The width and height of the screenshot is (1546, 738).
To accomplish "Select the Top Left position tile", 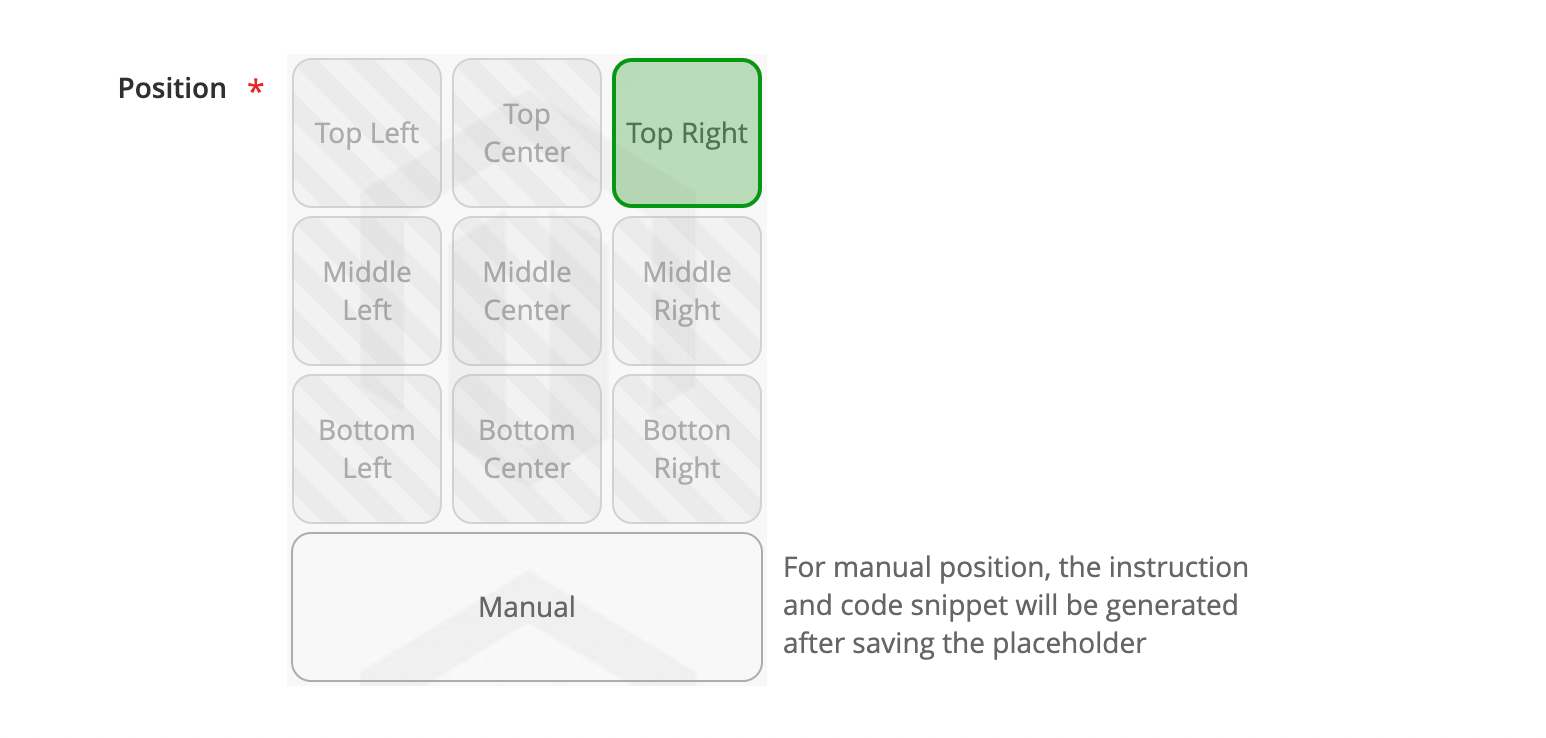I will [367, 133].
